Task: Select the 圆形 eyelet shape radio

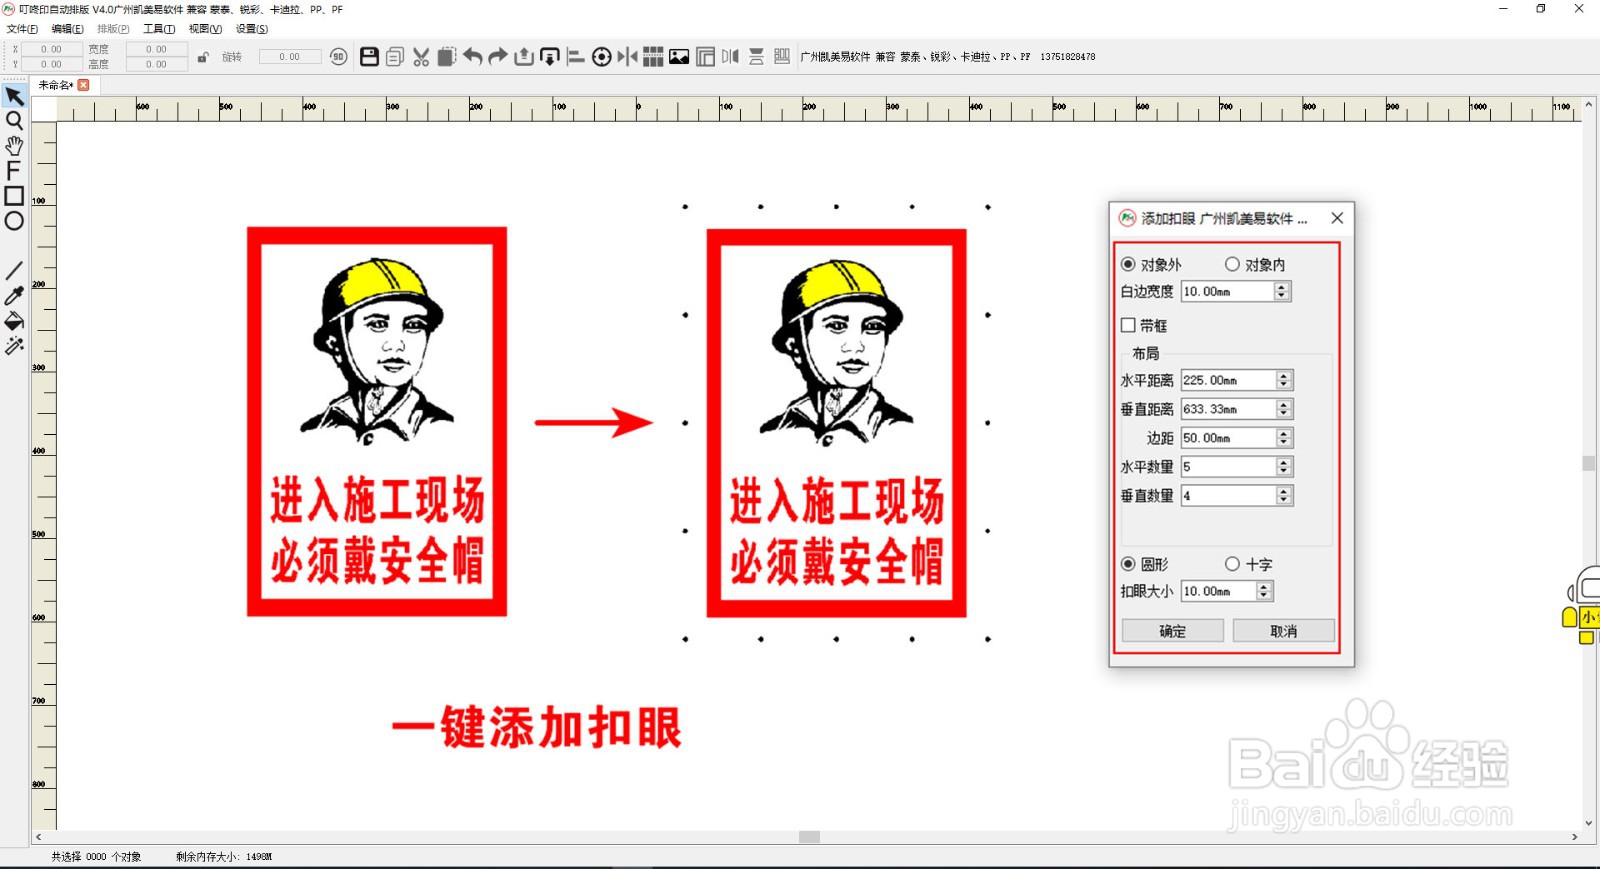Action: [1145, 564]
